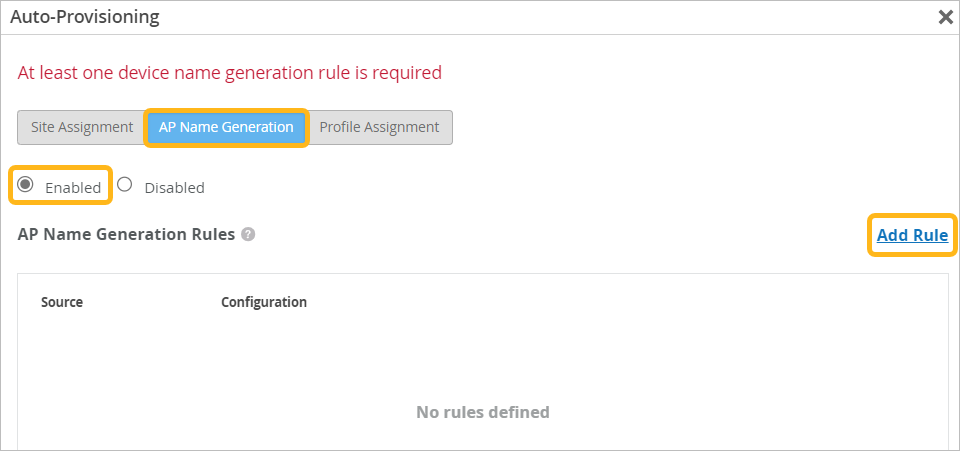This screenshot has width=960, height=451.
Task: Switch to the Site Assignment tab
Action: coord(82,127)
